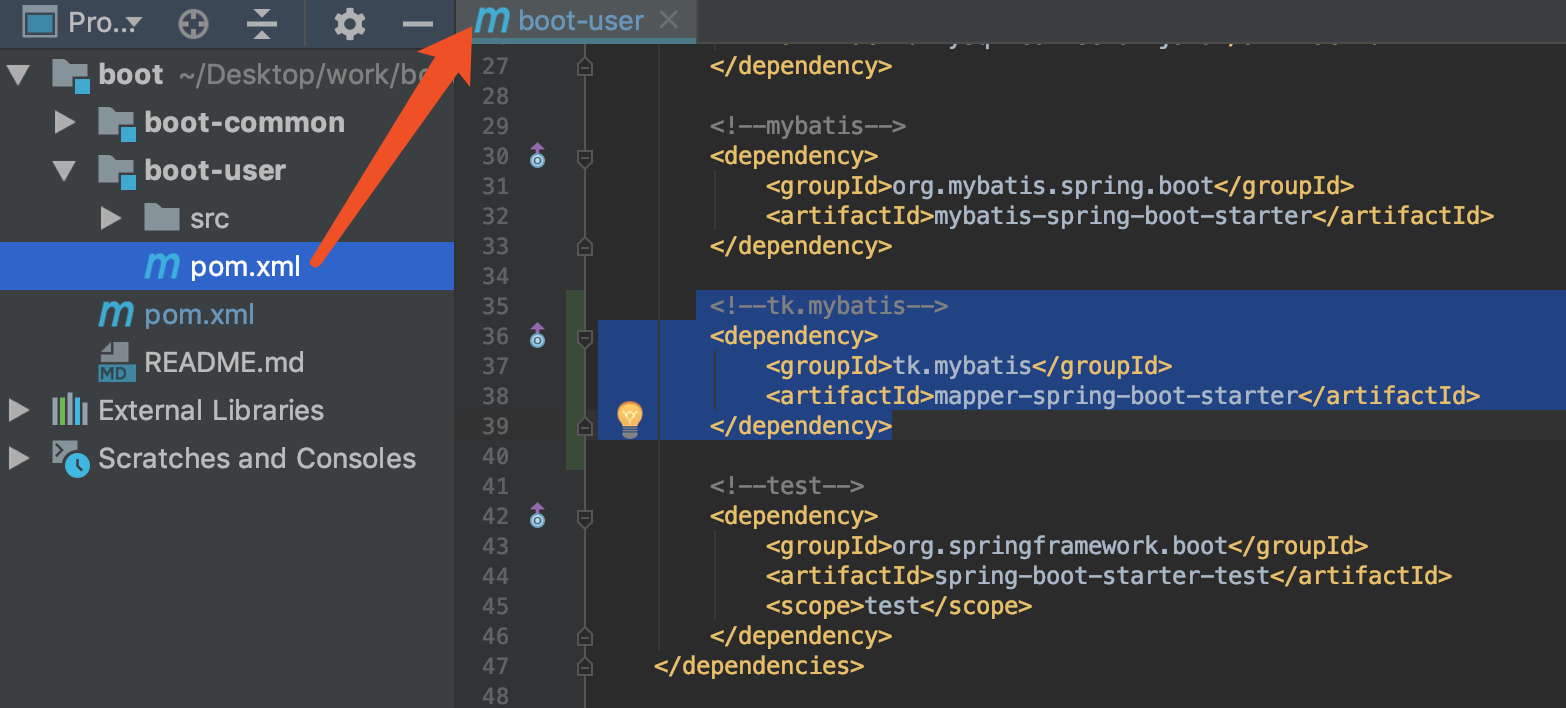Collapse the tk.mybatis dependency using the gutter fold arrow
Screen dimensions: 1566x708
[586, 337]
